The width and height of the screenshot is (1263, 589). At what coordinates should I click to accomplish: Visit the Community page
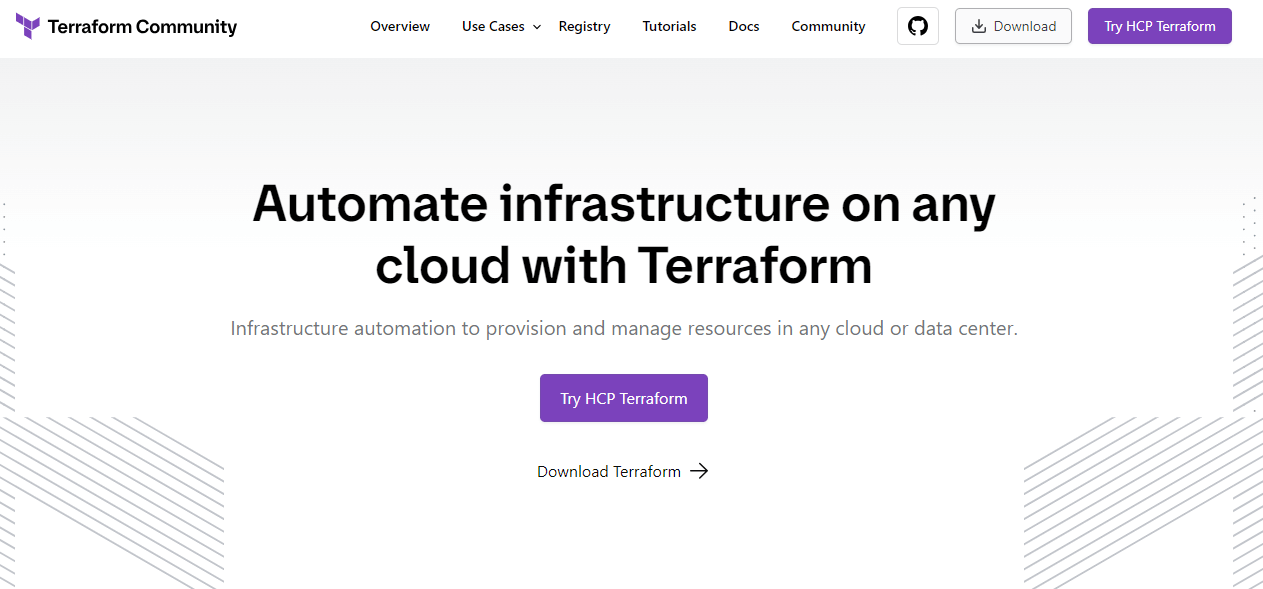click(x=828, y=26)
